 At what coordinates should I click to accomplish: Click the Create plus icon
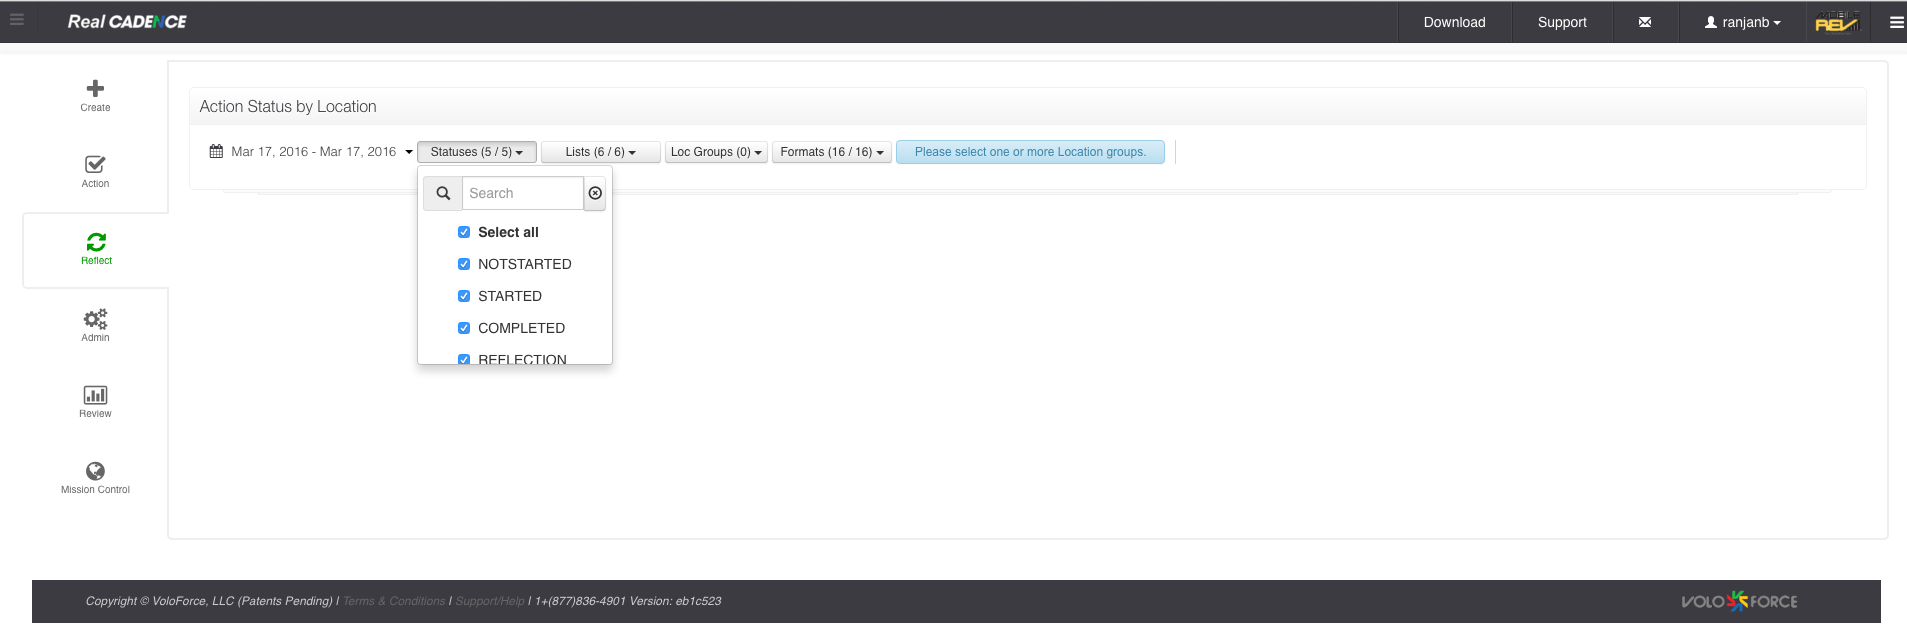point(95,89)
